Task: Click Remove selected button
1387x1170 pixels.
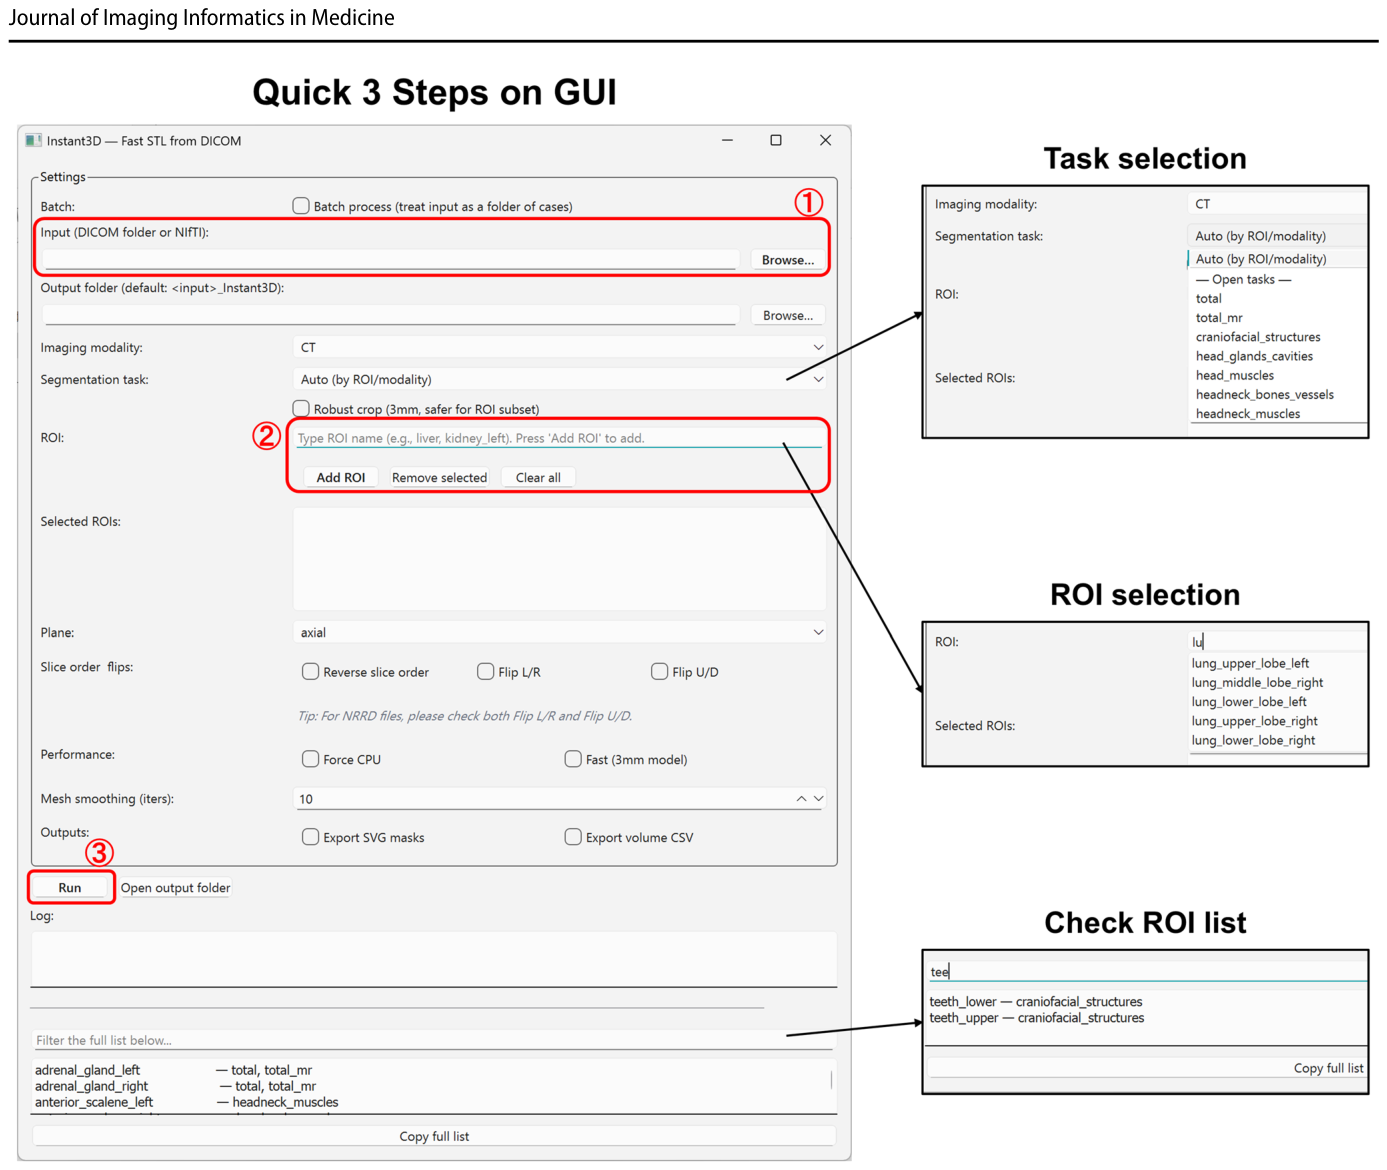Action: (439, 477)
